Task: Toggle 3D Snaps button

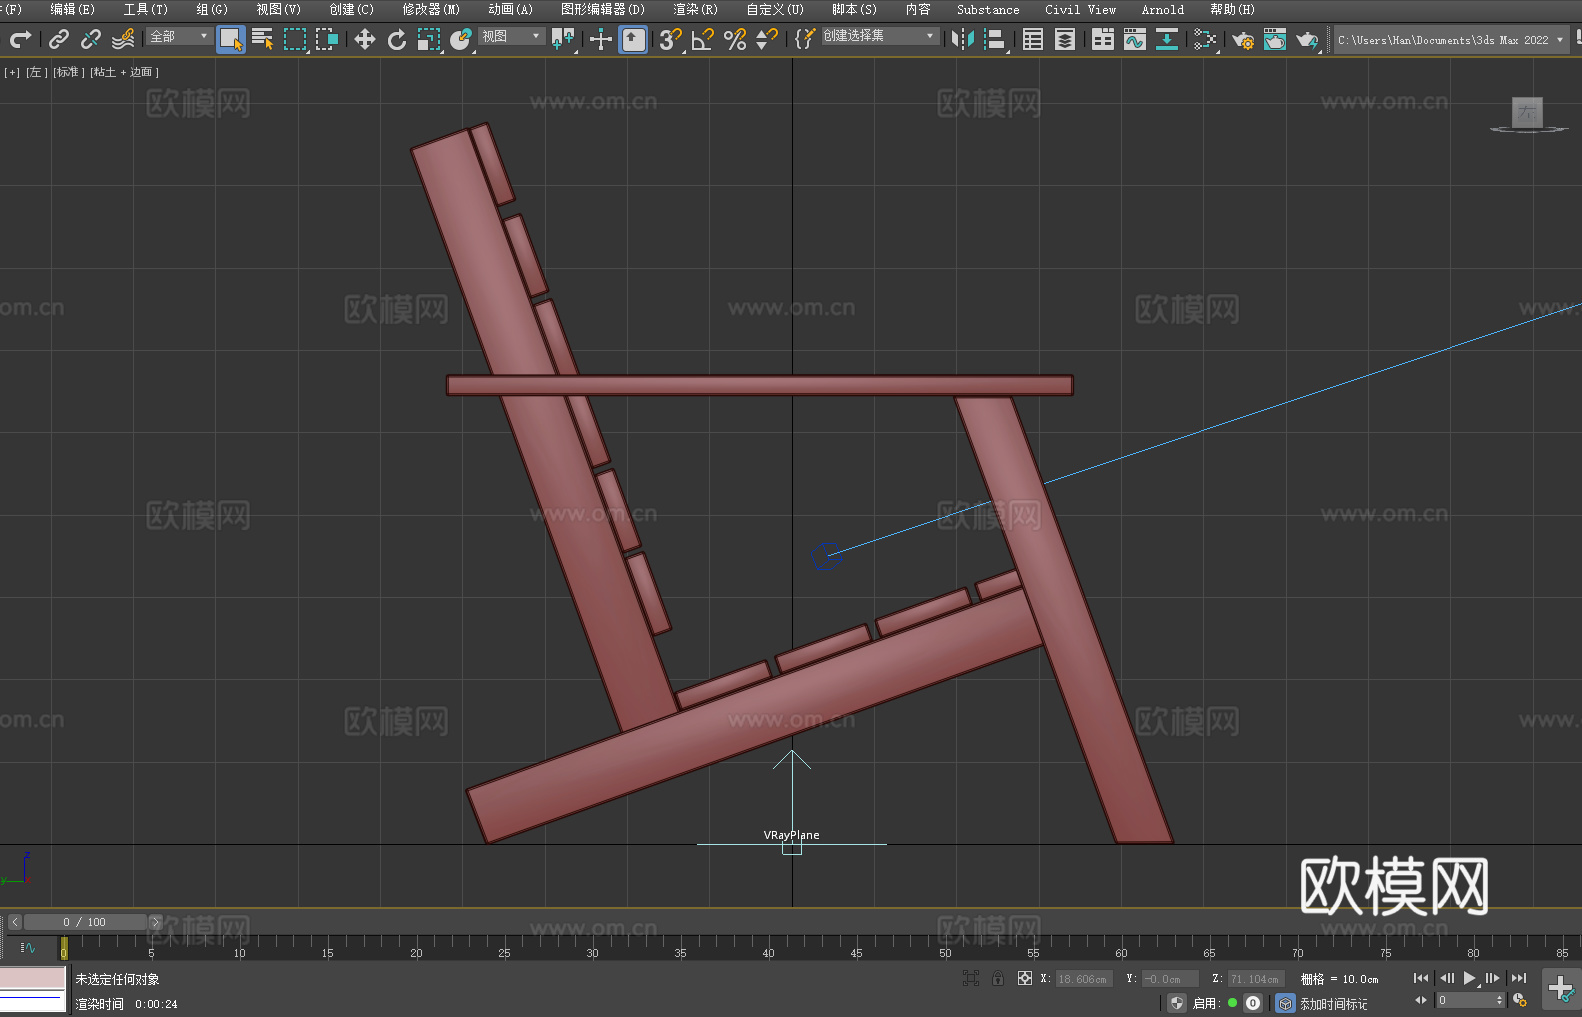Action: pos(671,39)
